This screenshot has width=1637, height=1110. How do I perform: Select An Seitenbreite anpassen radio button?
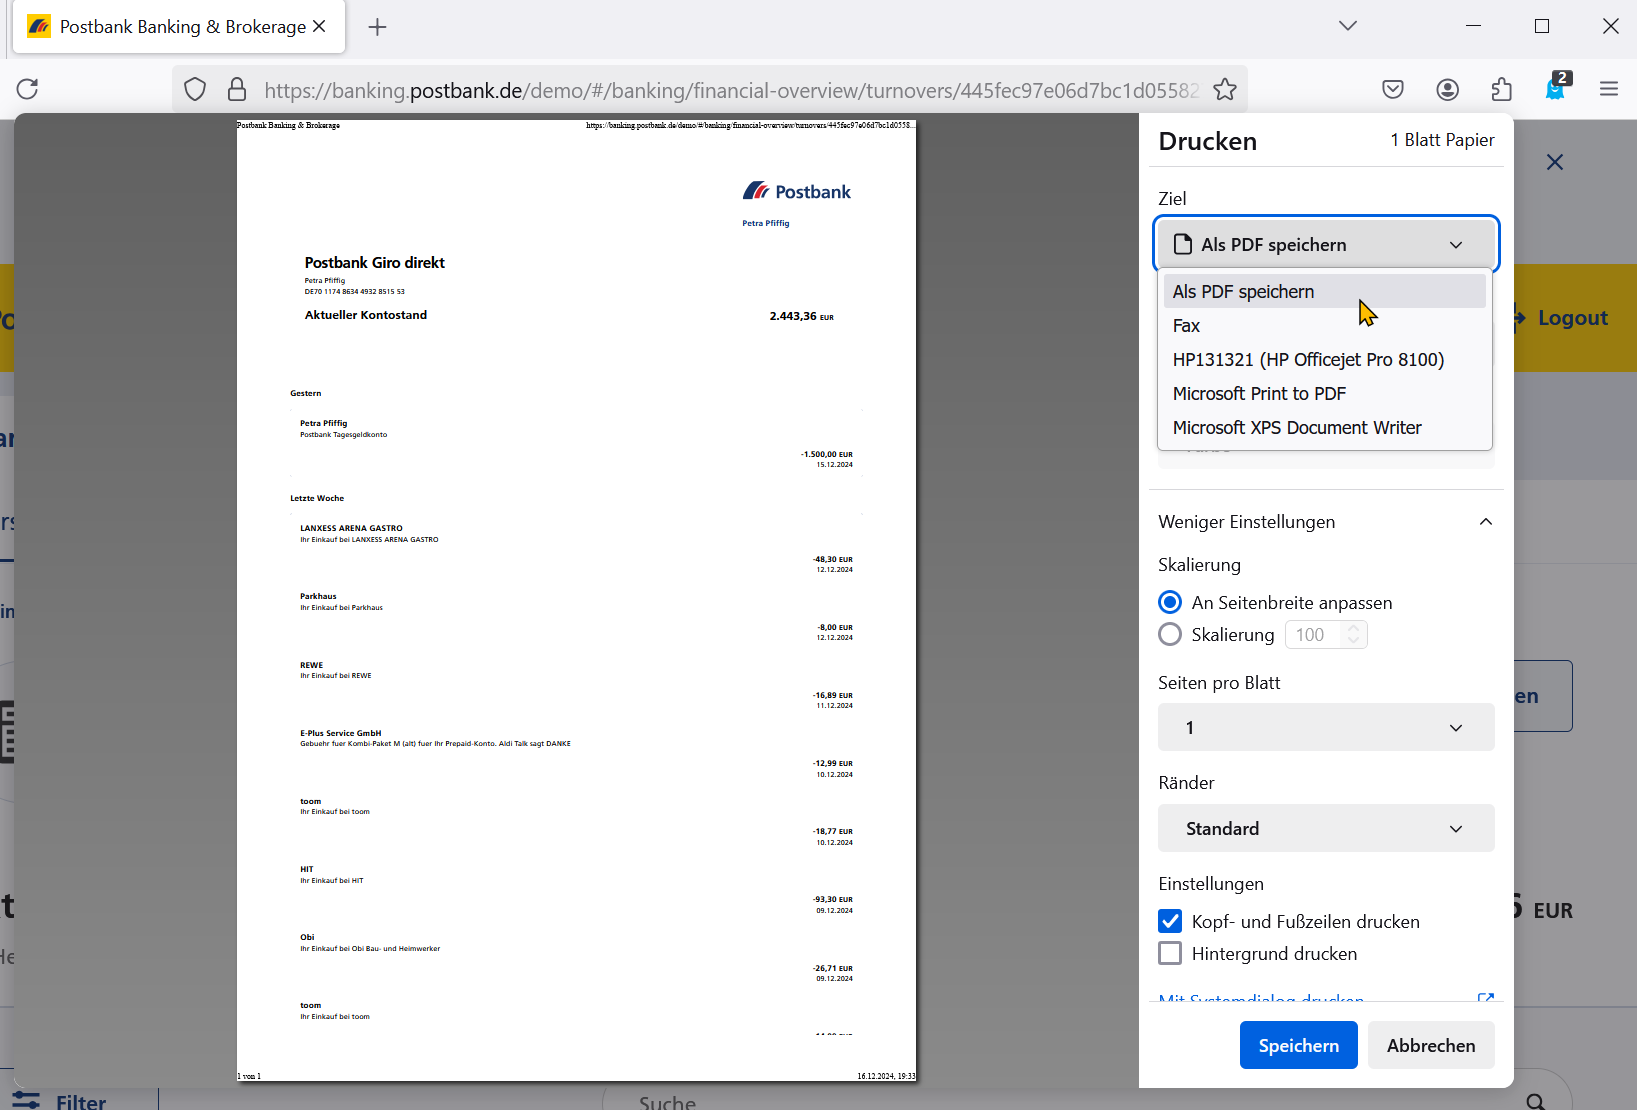click(1170, 602)
